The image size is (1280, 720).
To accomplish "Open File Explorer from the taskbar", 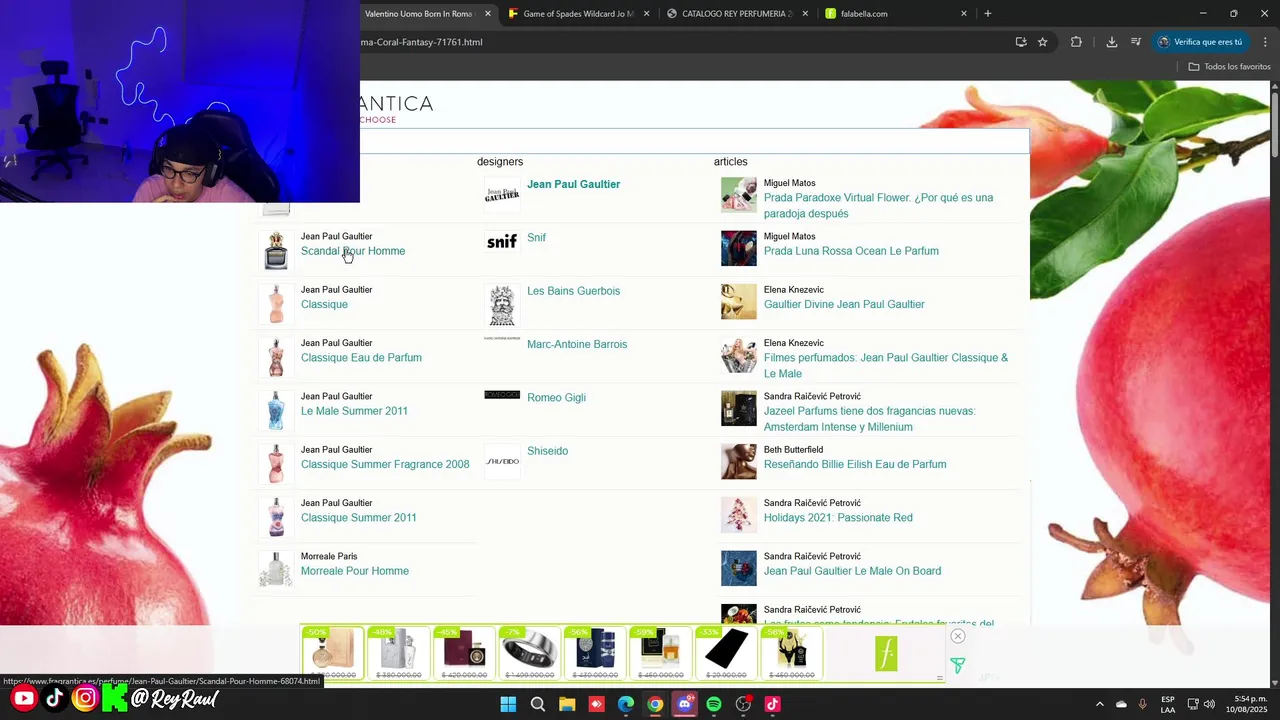I will click(567, 704).
